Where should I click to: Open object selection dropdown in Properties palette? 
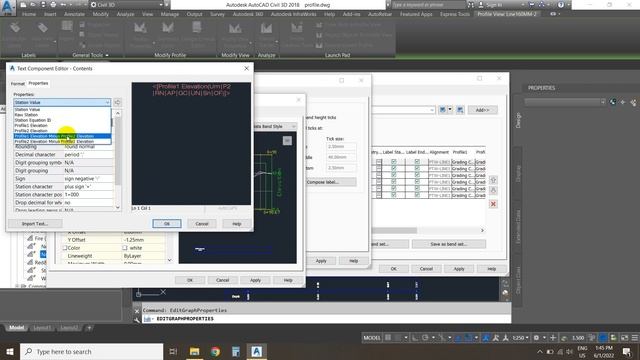coord(565,102)
